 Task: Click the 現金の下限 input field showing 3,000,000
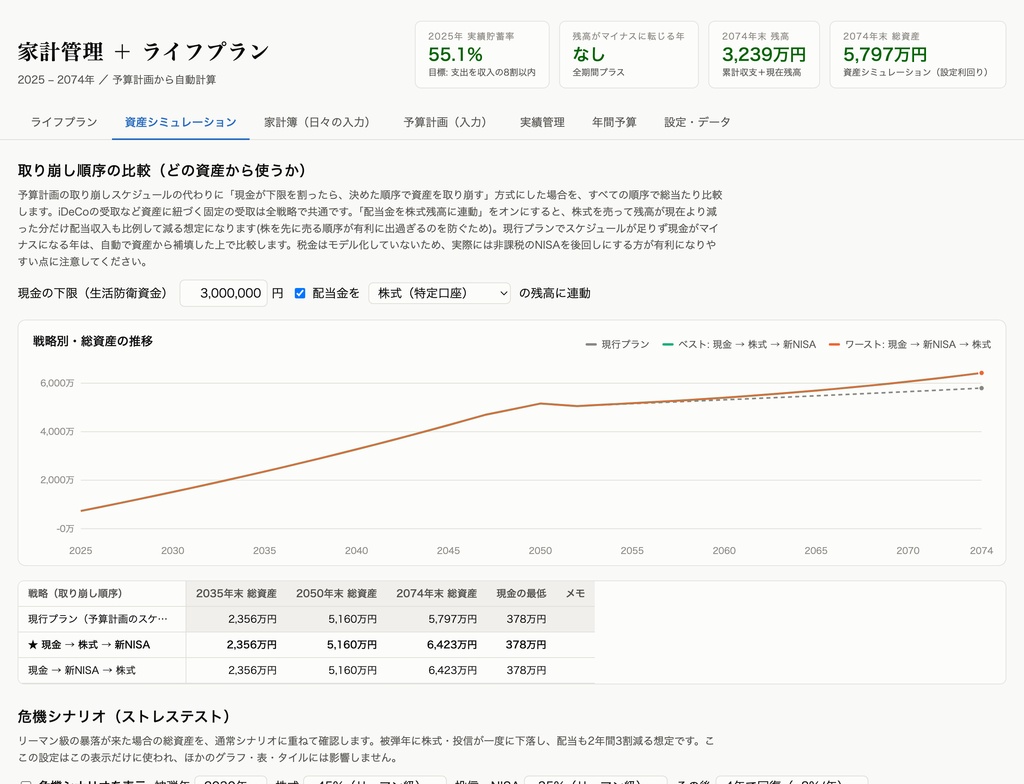(x=223, y=293)
